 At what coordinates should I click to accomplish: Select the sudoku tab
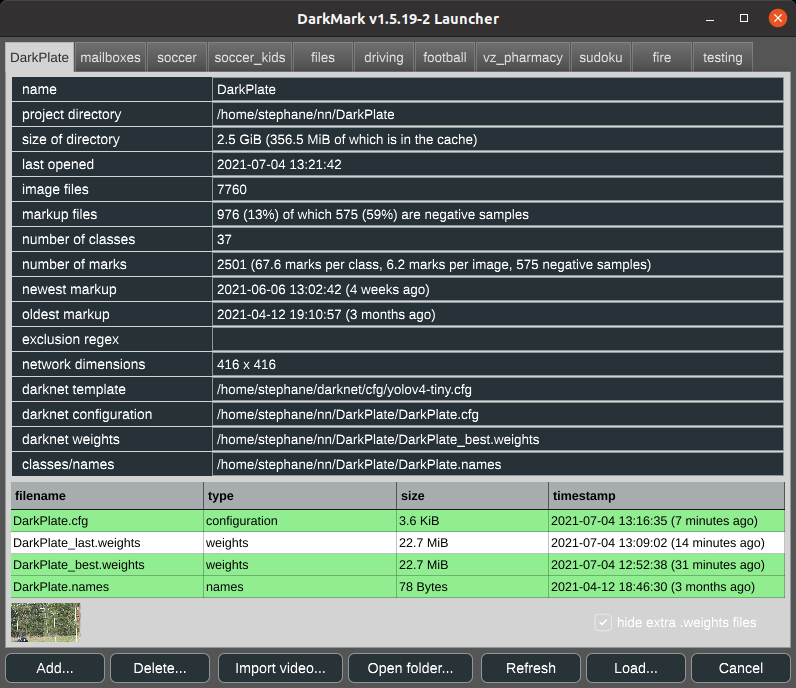[601, 57]
